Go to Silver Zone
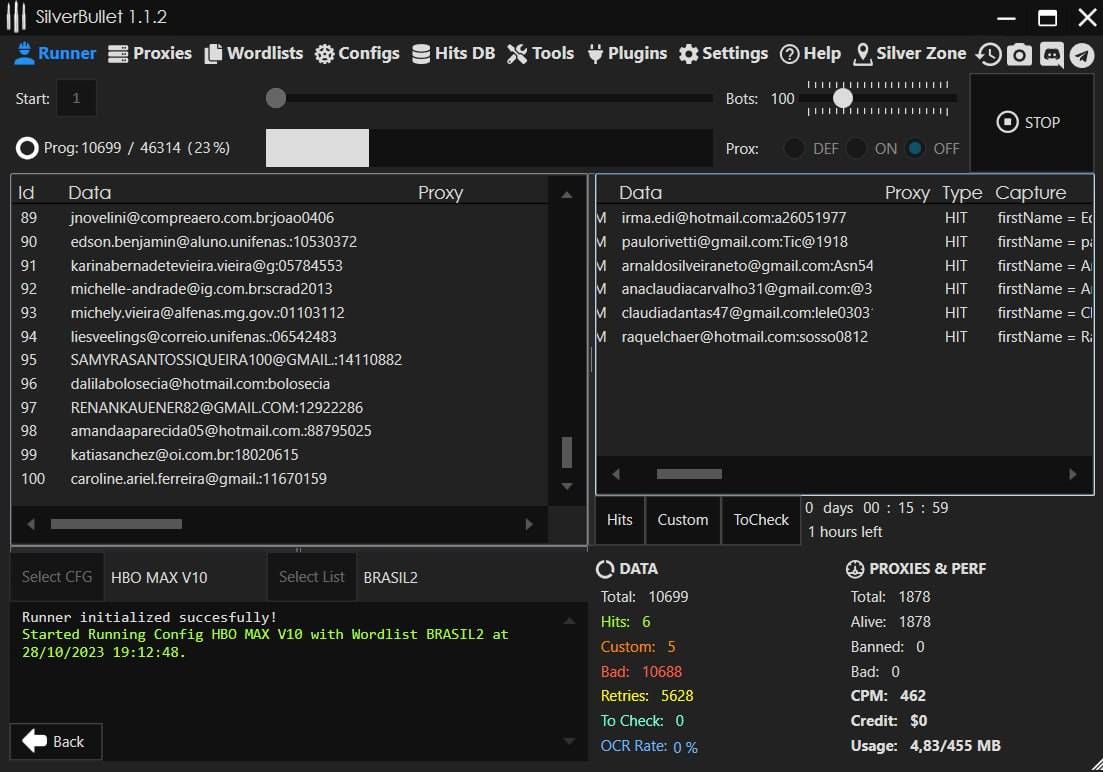 [x=910, y=54]
